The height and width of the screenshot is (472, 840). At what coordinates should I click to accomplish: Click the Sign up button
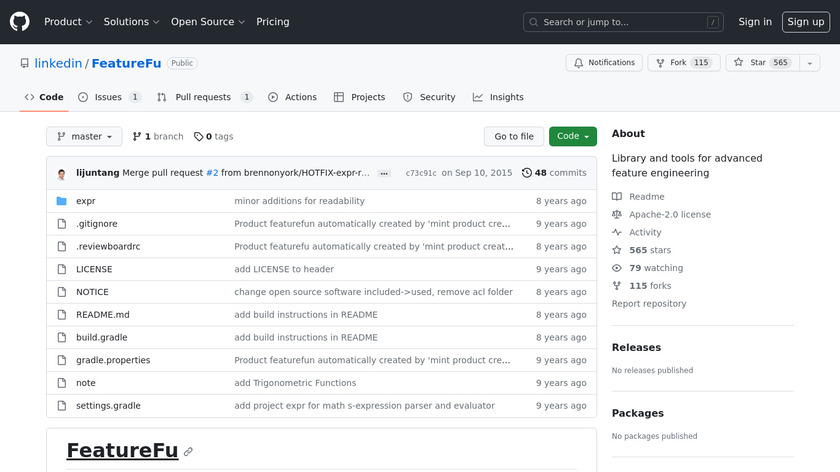(x=805, y=22)
